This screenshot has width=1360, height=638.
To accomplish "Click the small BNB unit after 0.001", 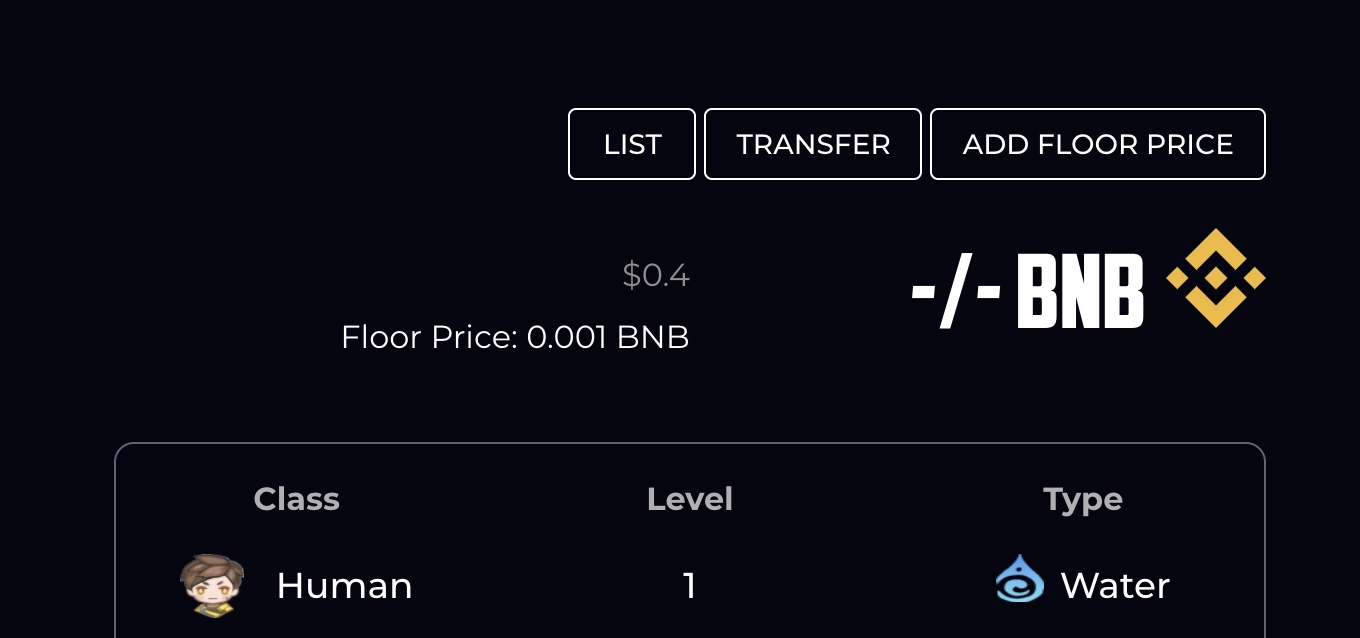I will point(653,337).
